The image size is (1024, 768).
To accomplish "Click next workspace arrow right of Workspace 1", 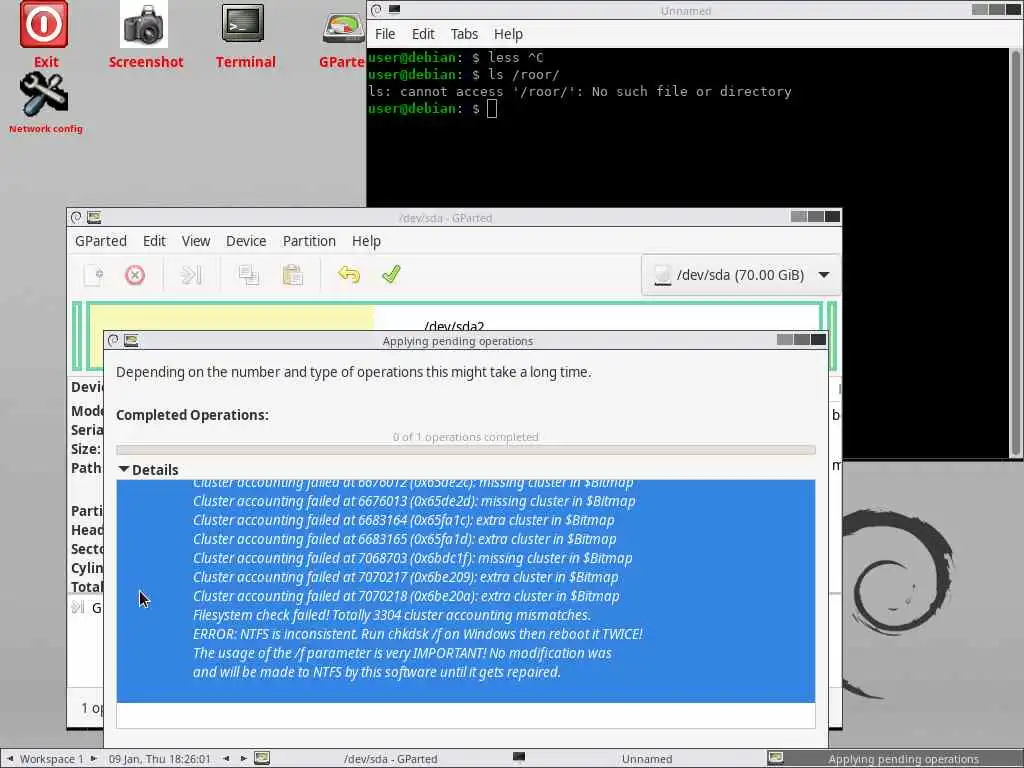I will pyautogui.click(x=93, y=758).
